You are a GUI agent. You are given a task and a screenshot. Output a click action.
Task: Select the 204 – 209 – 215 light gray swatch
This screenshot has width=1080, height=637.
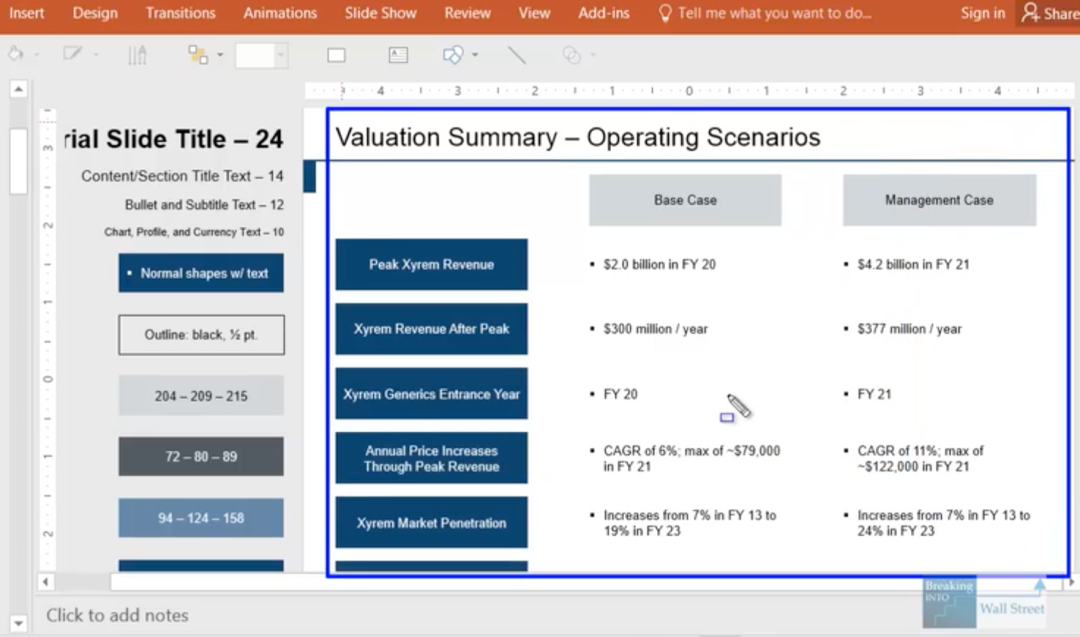coord(201,396)
